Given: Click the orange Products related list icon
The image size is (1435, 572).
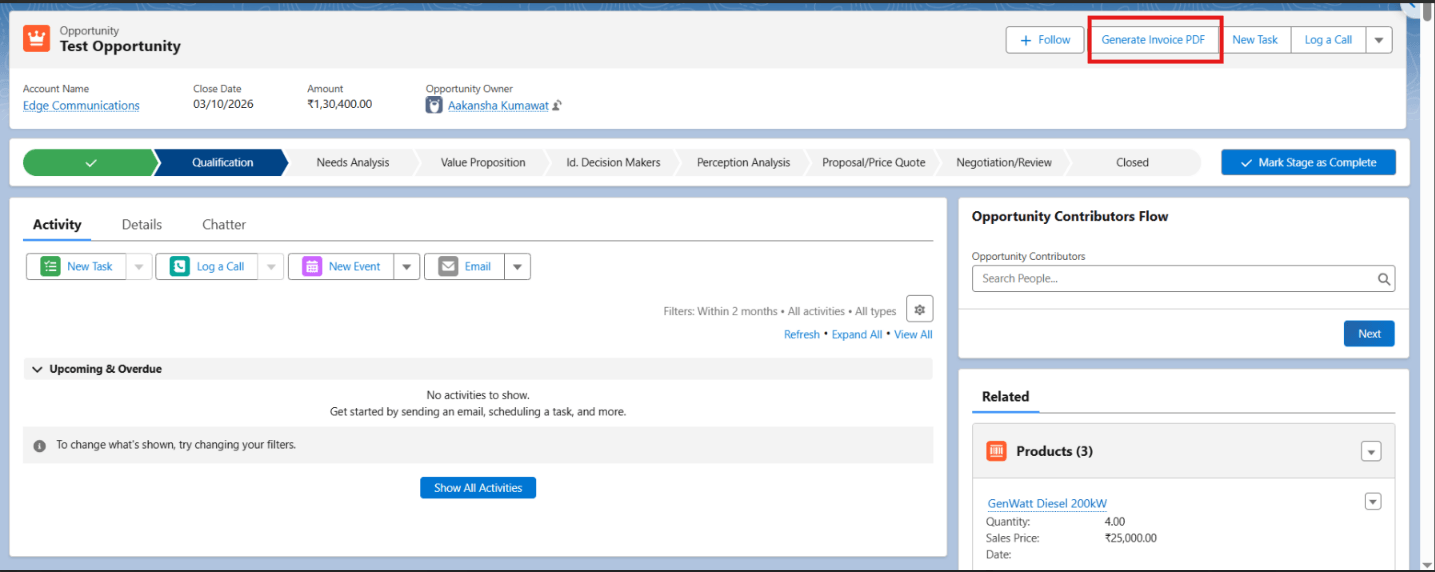Looking at the screenshot, I should (996, 451).
